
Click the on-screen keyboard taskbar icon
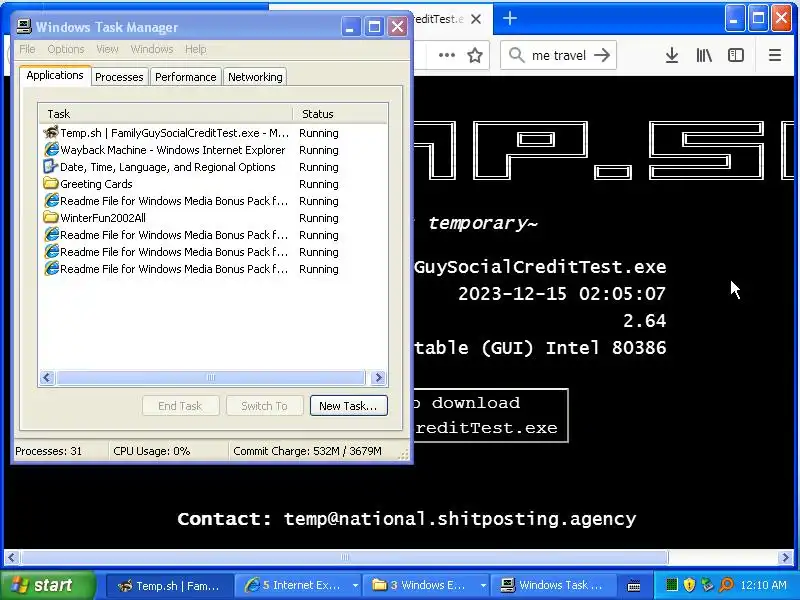coord(634,586)
